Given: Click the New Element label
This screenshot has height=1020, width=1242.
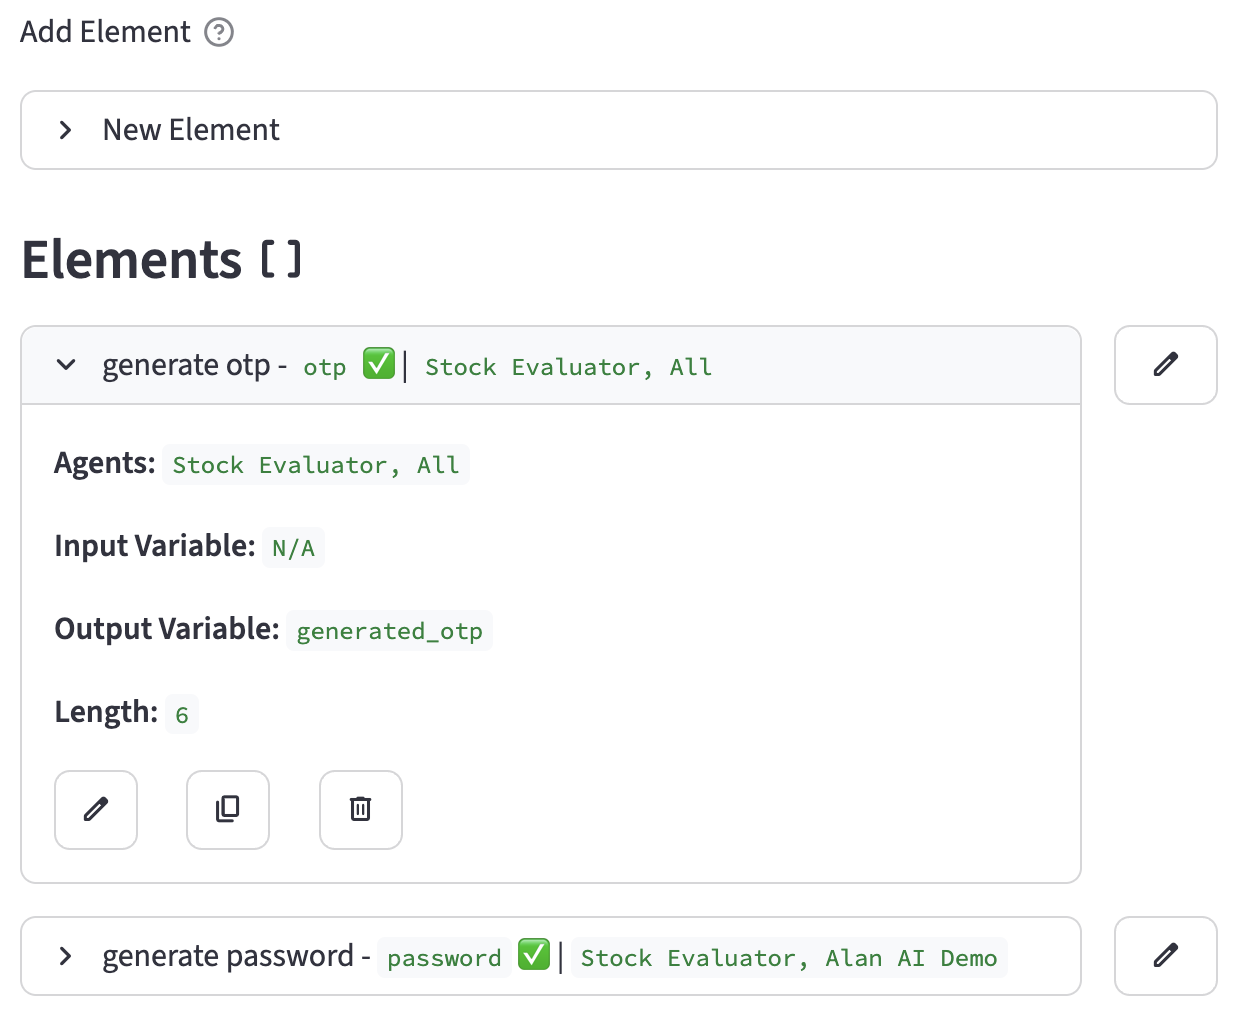Looking at the screenshot, I should coord(191,130).
